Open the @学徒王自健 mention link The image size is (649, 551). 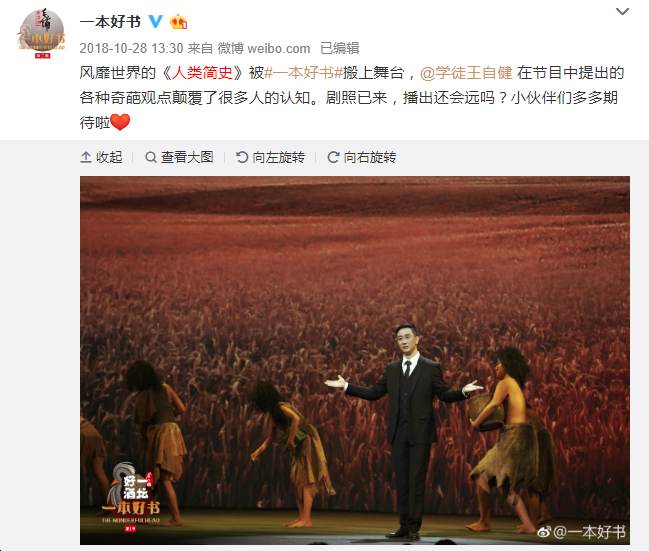coord(466,73)
